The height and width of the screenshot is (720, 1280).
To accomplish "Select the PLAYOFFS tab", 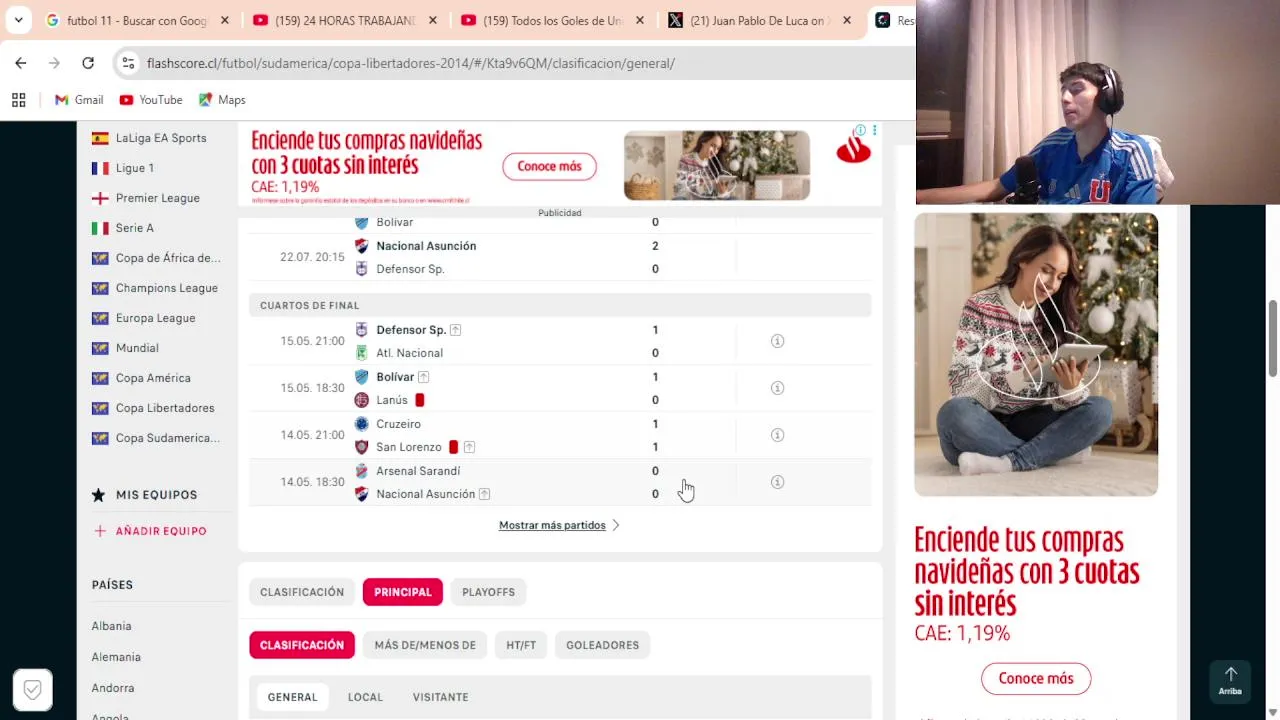I will [488, 592].
